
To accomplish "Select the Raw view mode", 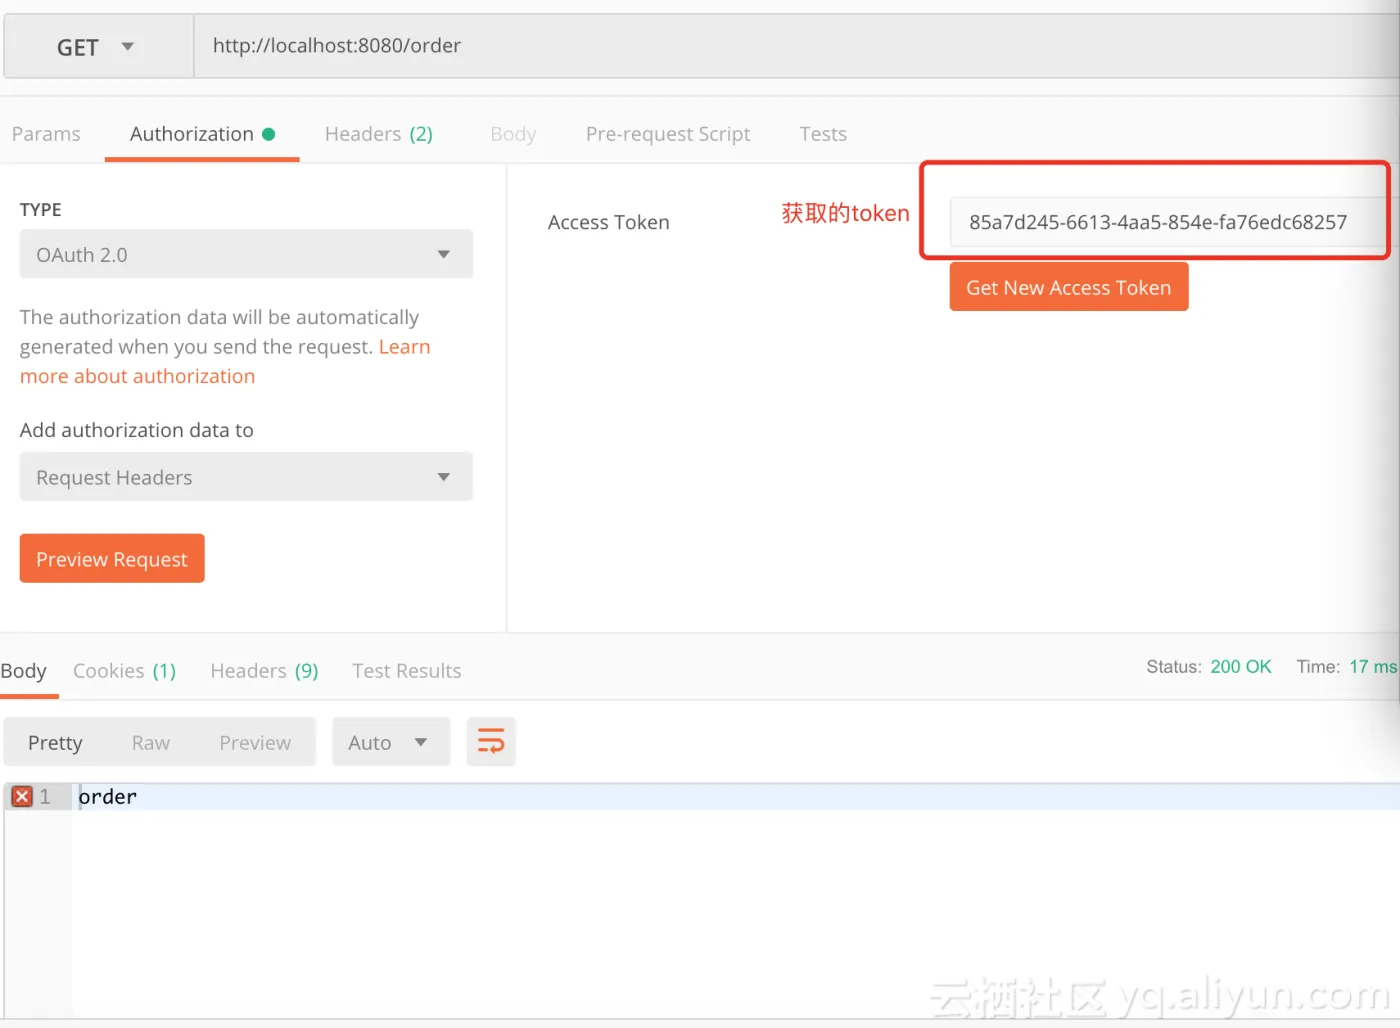I will 151,742.
